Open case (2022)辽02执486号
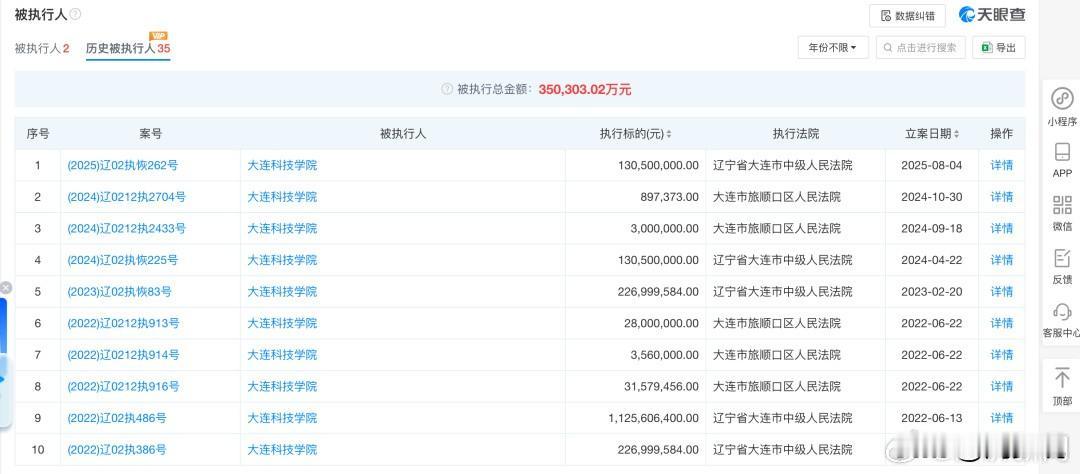This screenshot has height=474, width=1080. tap(116, 418)
